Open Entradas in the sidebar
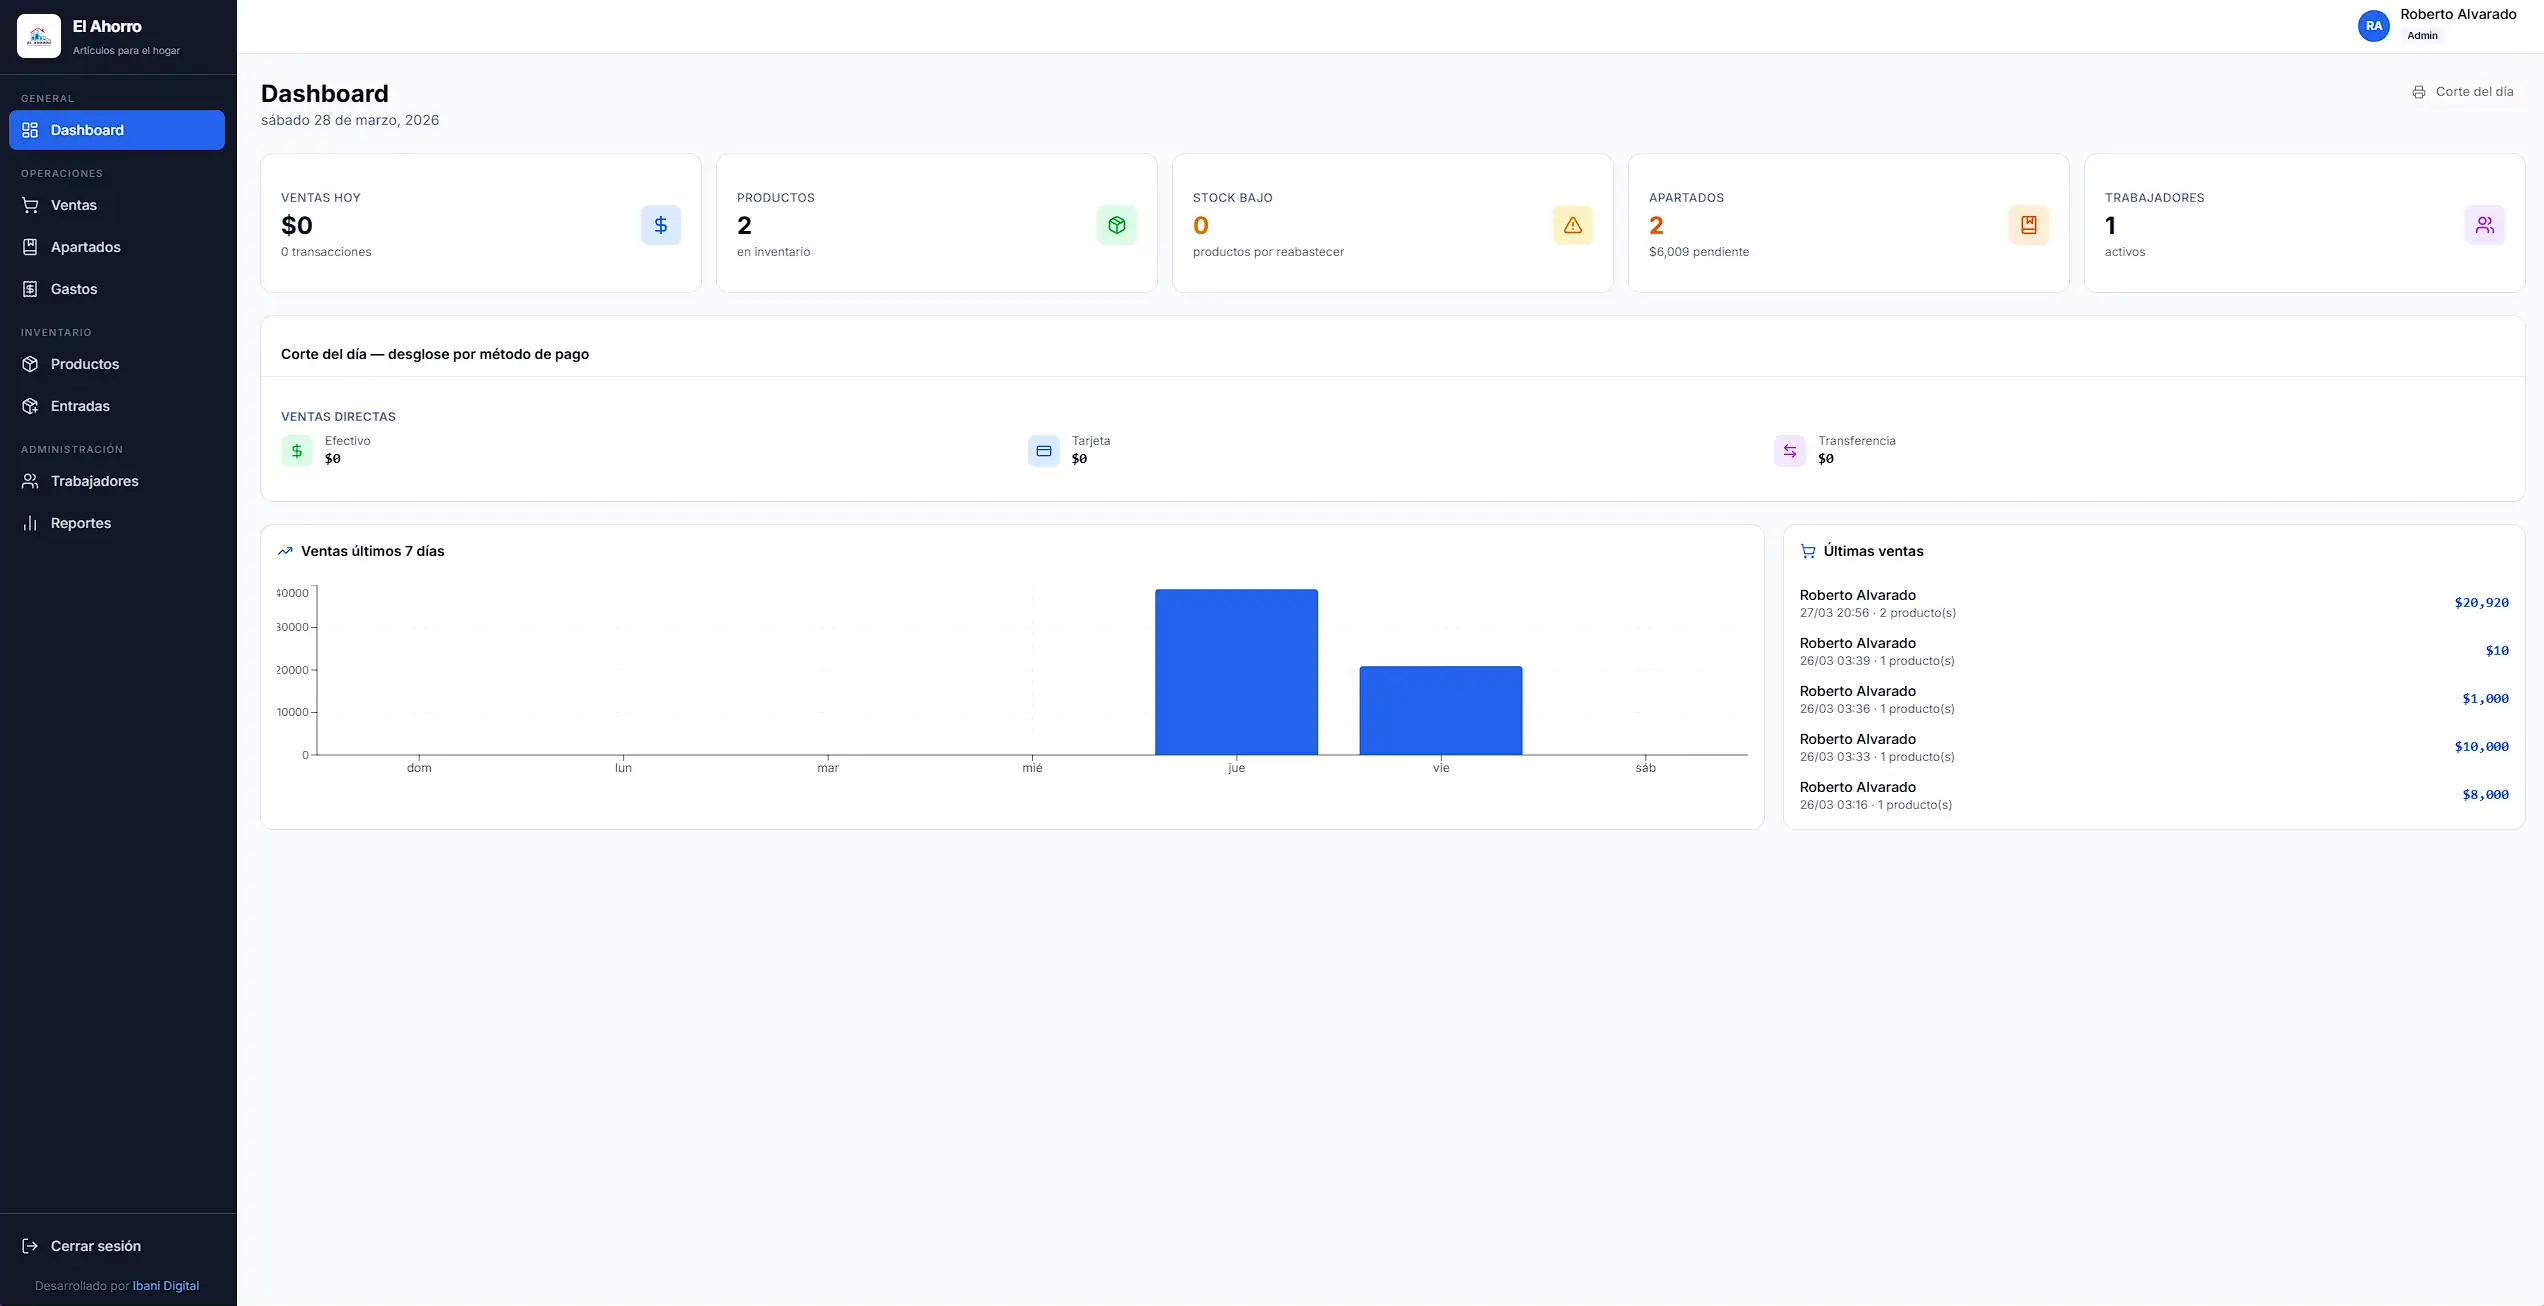The image size is (2544, 1306). 80,406
